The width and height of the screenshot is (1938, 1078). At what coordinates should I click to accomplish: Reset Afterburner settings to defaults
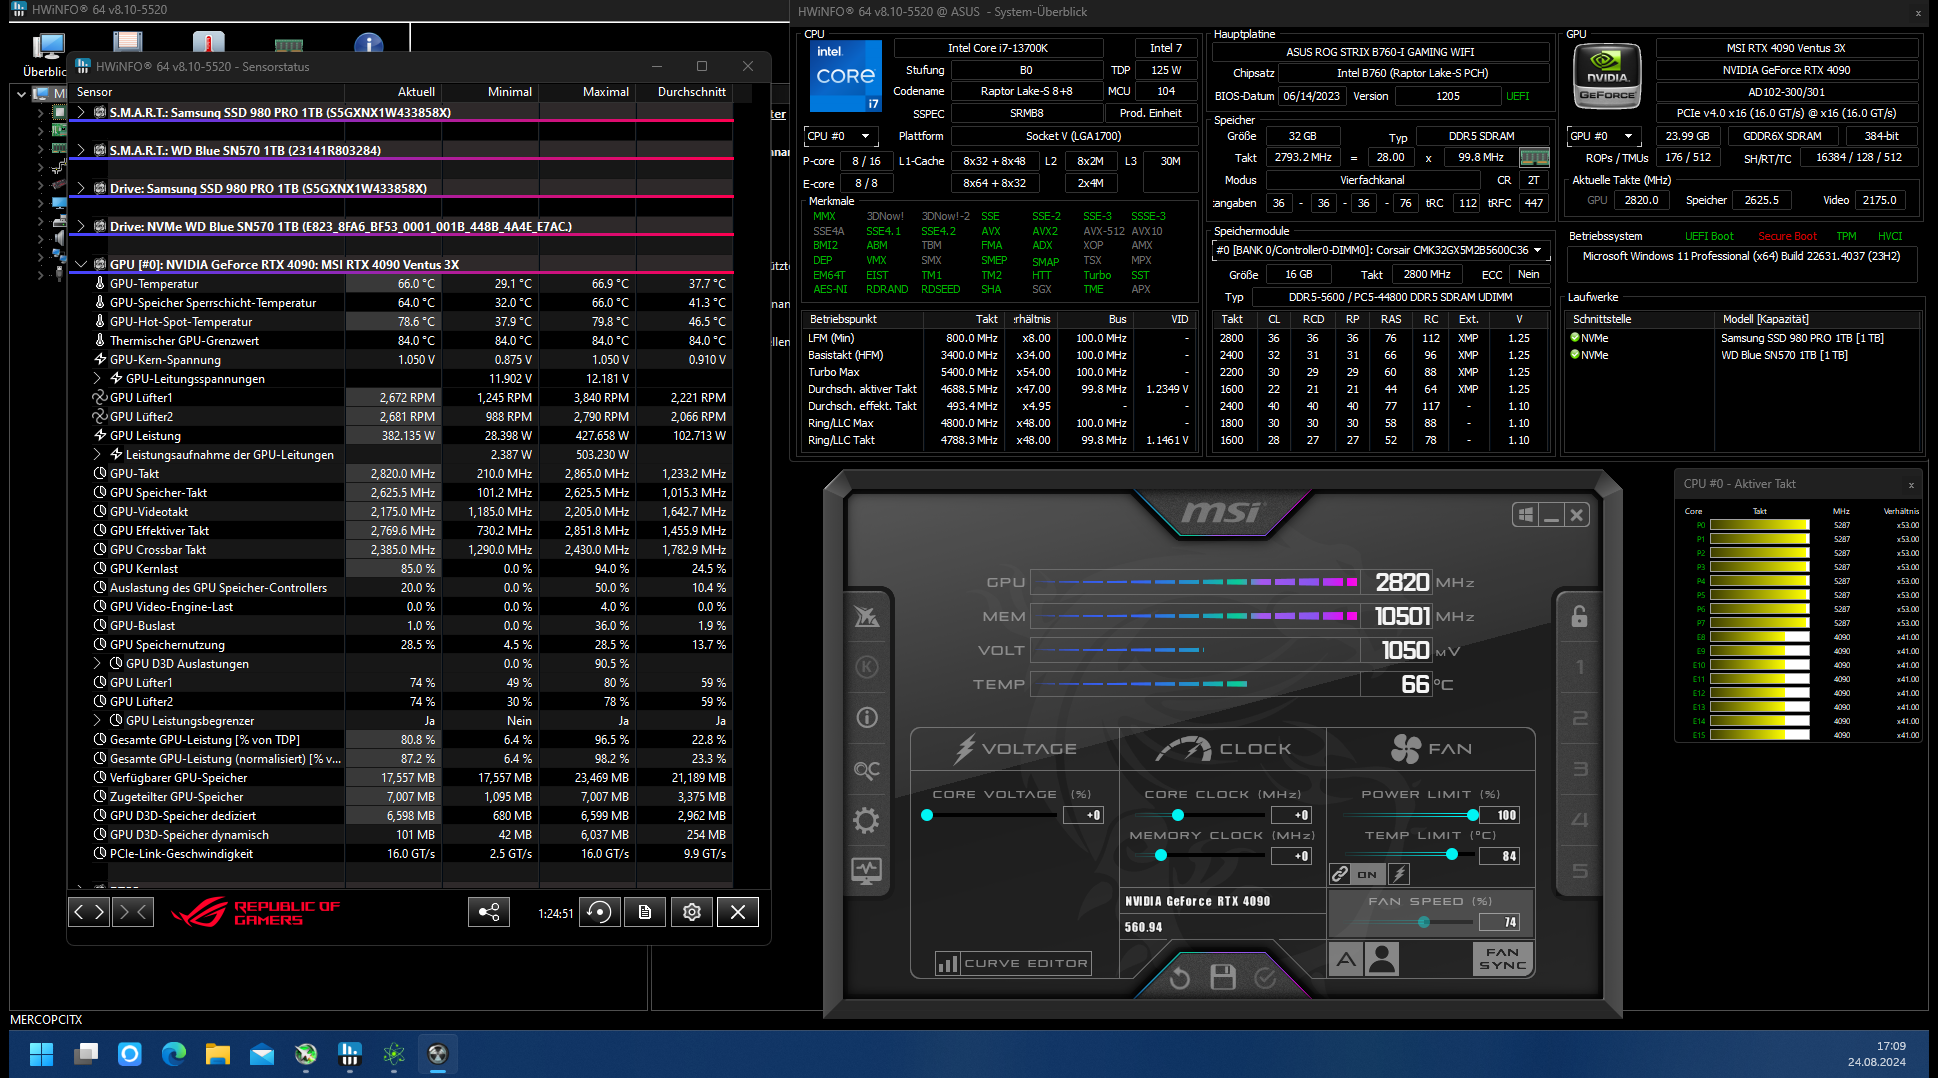[x=1180, y=977]
